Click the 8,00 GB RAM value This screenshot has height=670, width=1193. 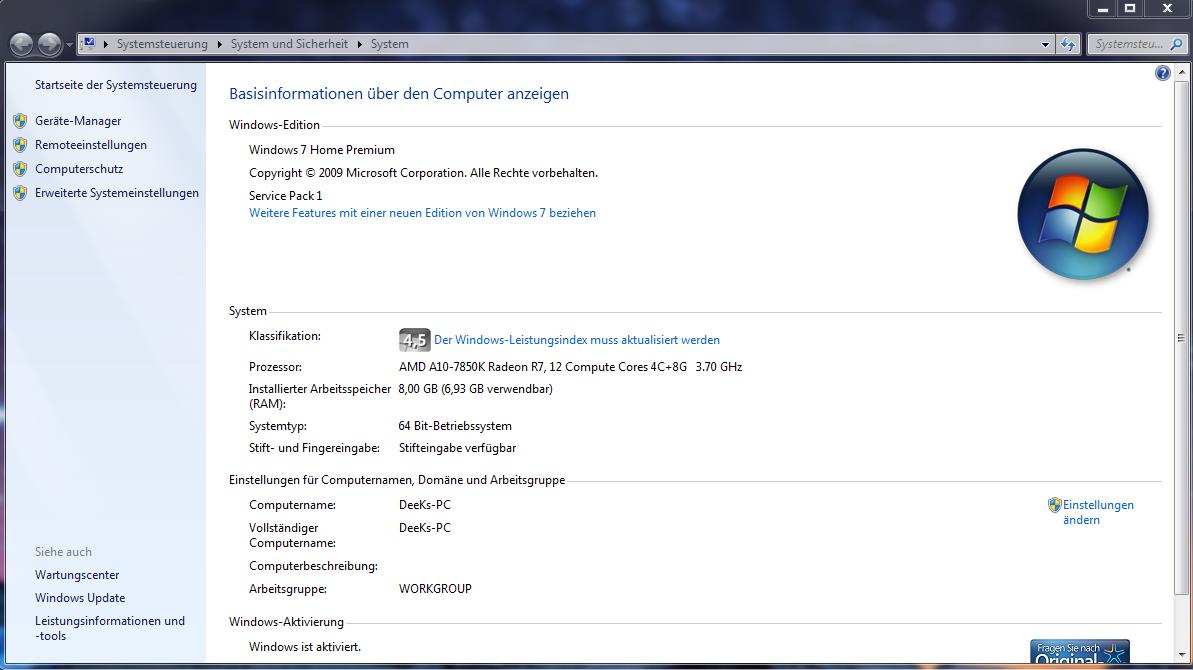pos(476,389)
